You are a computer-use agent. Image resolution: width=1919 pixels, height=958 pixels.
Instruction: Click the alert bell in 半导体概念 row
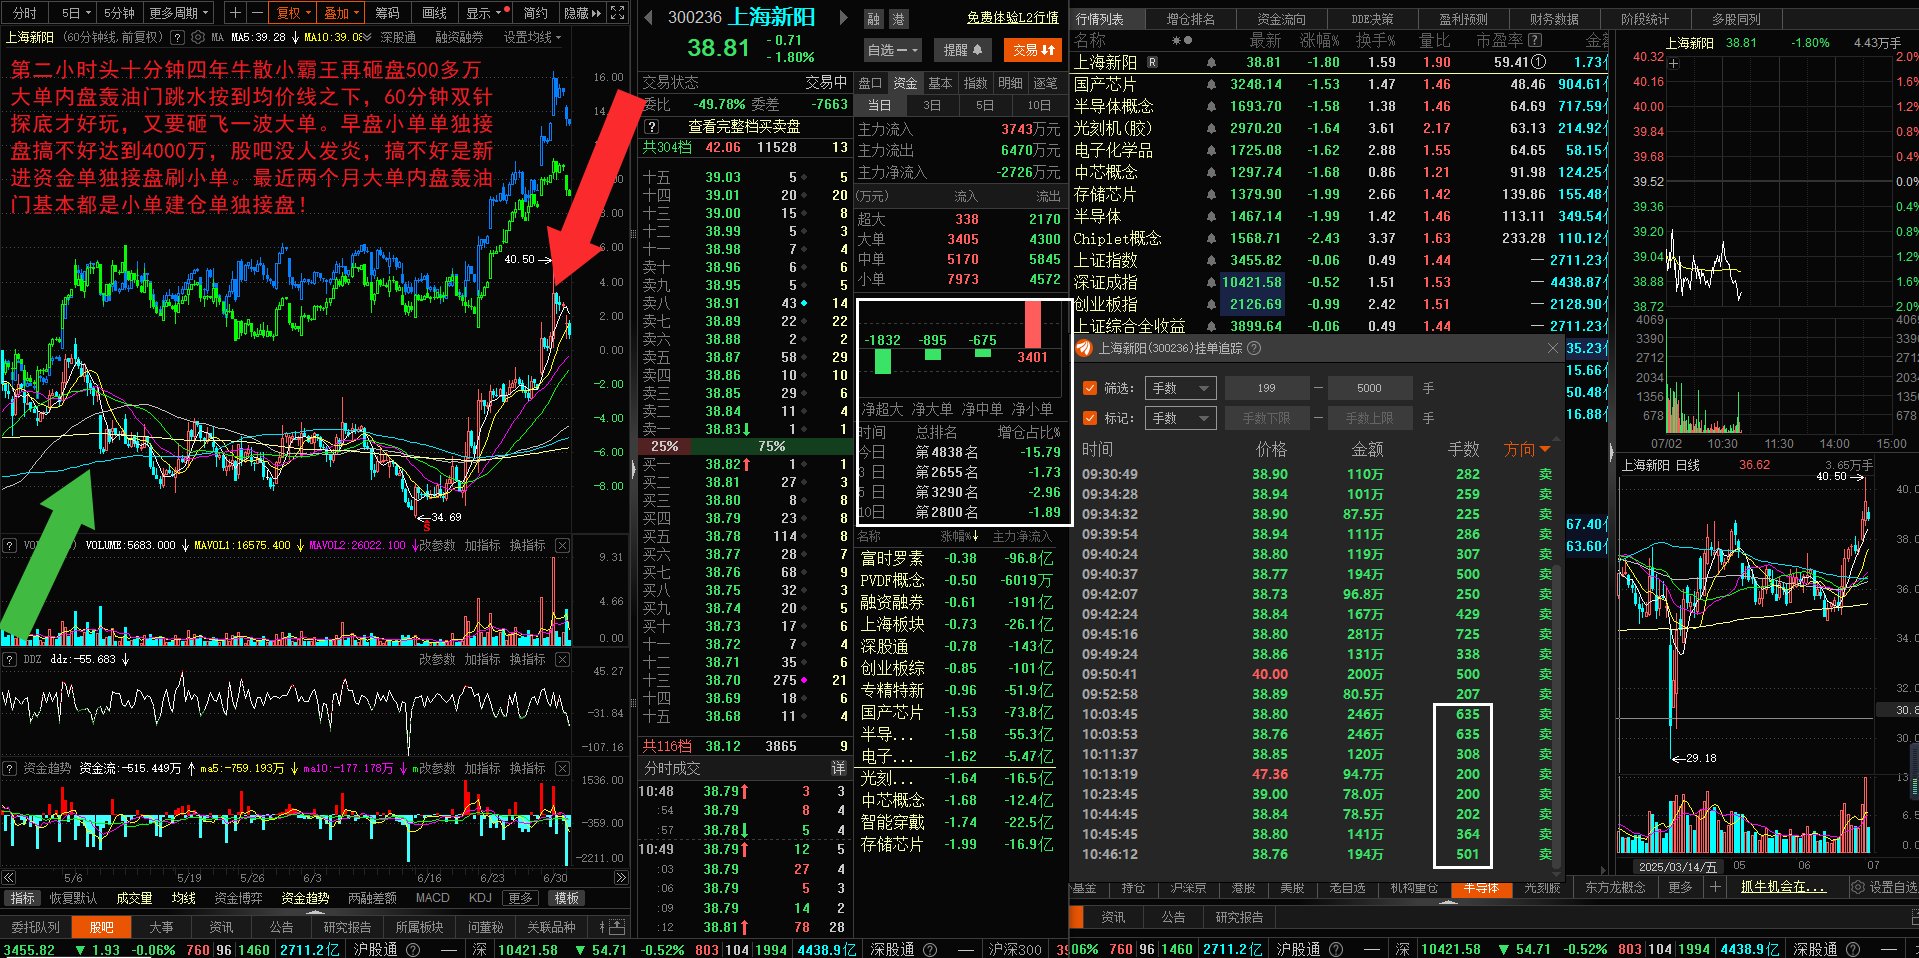1211,106
